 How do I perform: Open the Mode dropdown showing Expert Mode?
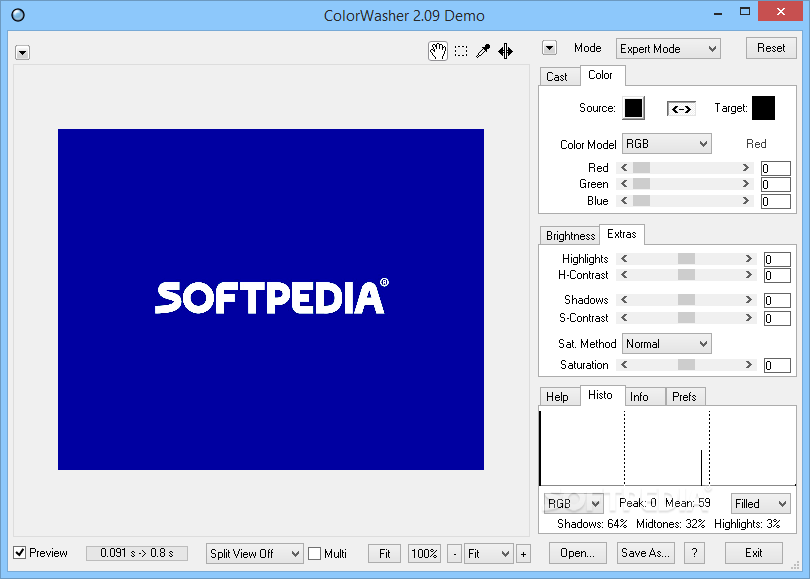pos(668,49)
